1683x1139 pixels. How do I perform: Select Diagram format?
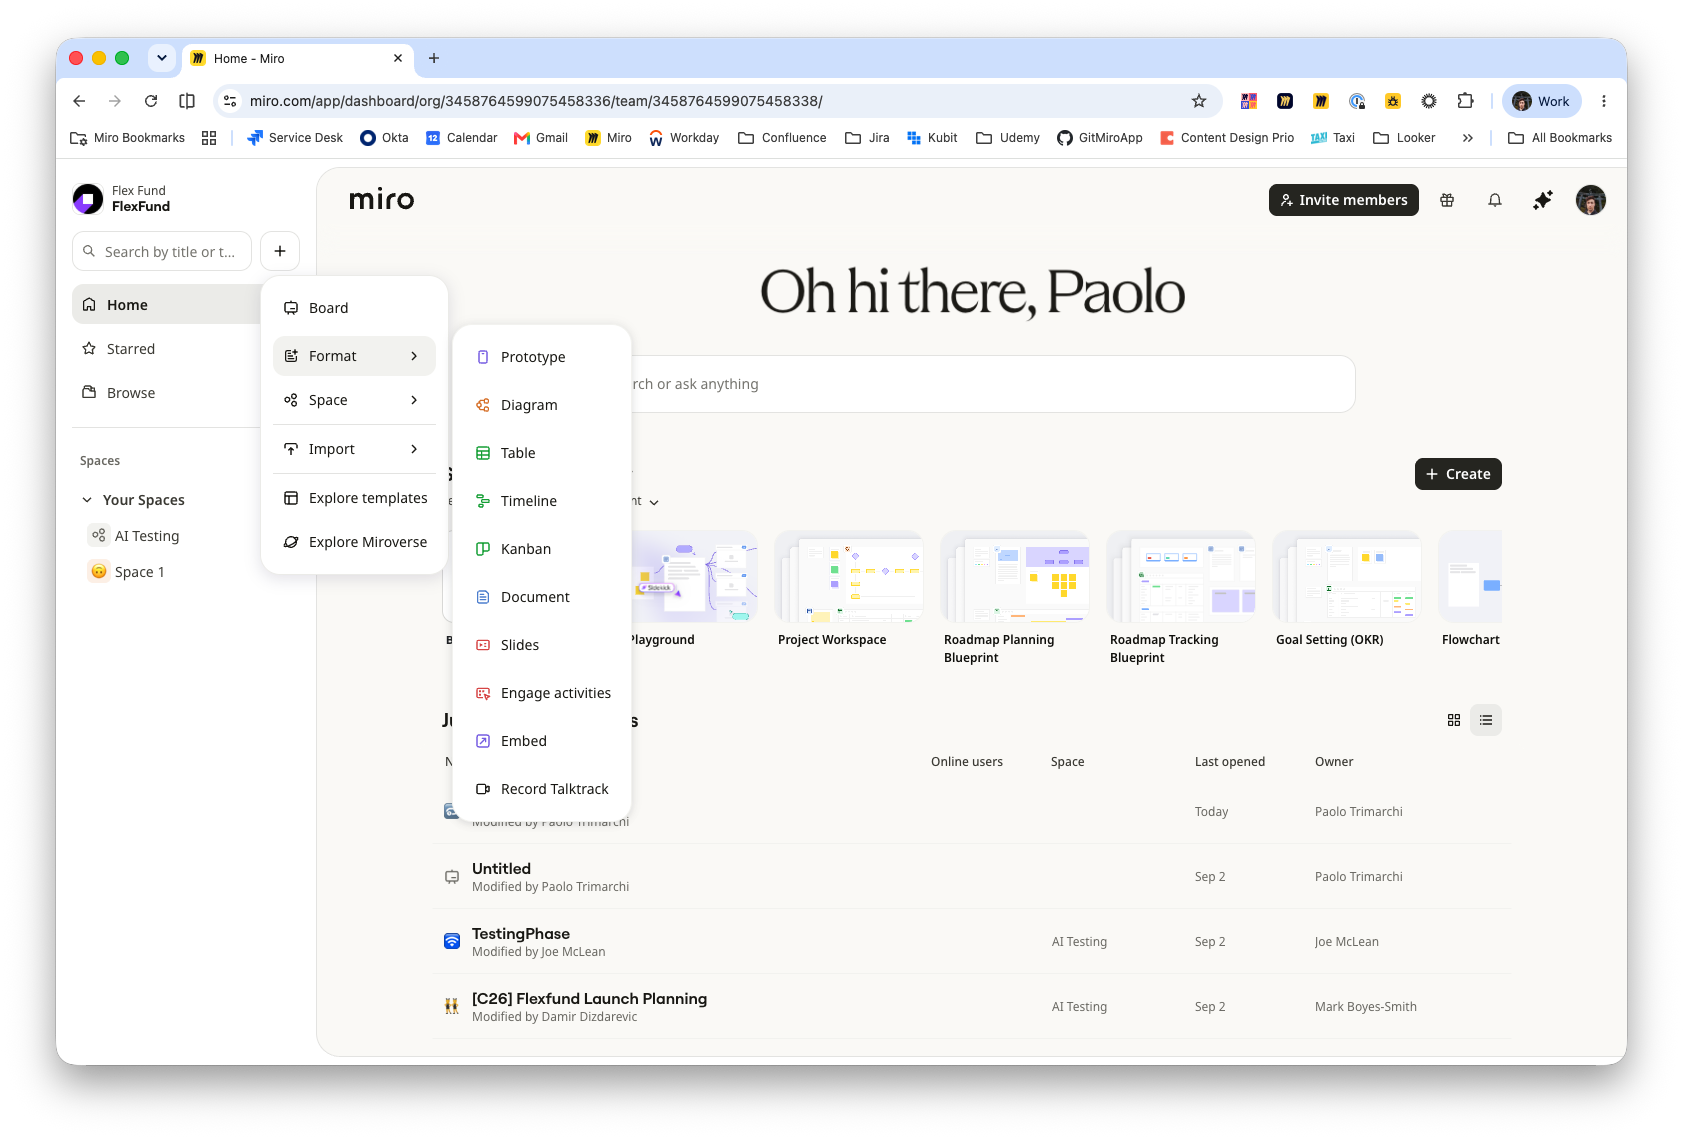tap(542, 405)
